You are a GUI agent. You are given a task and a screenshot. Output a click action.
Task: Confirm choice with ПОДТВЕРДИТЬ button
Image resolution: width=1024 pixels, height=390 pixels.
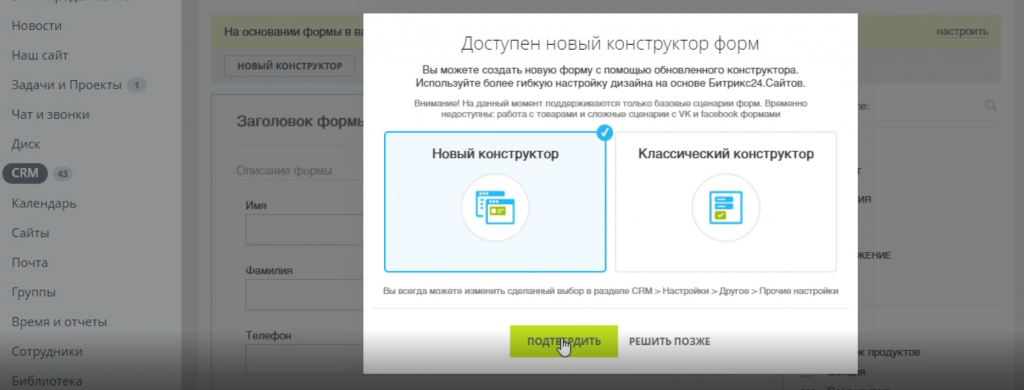point(564,342)
